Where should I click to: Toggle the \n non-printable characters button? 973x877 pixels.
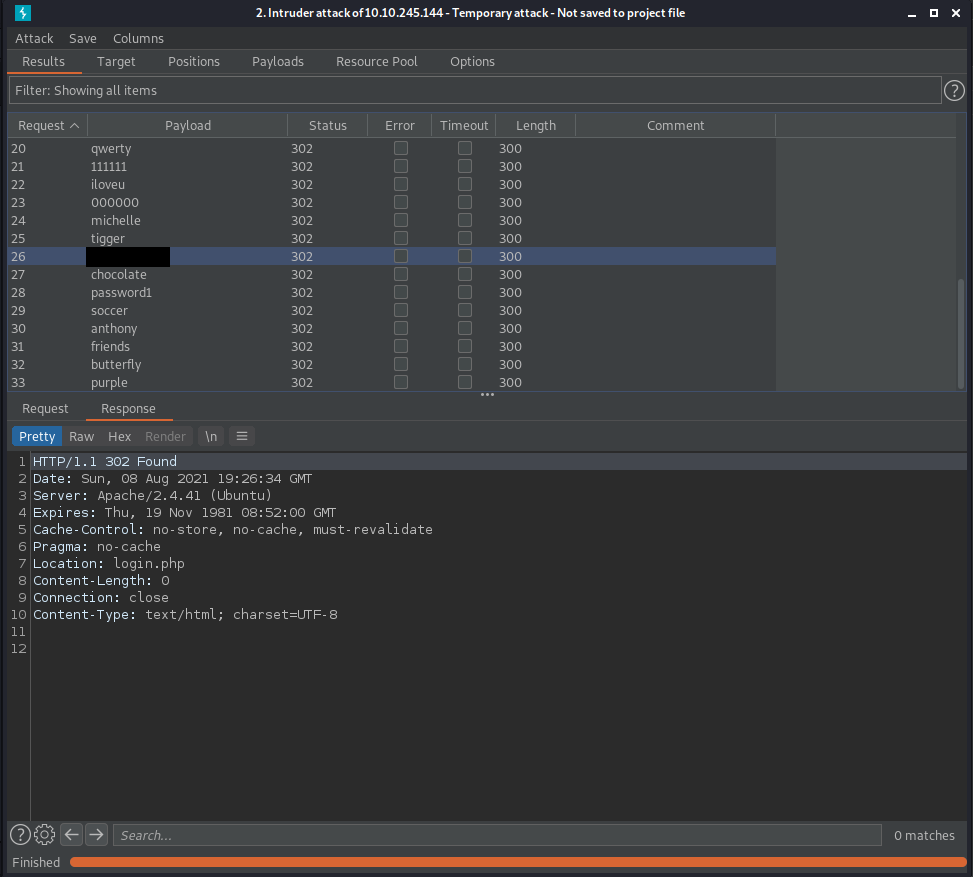[x=210, y=436]
